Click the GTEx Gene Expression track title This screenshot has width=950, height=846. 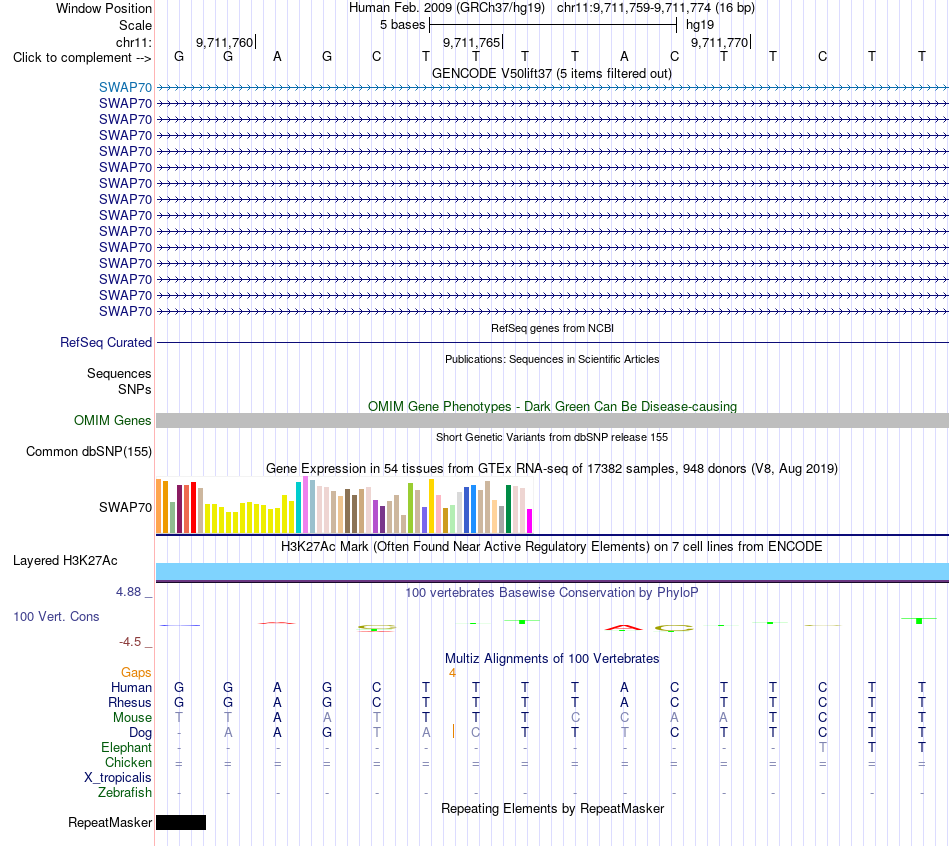pyautogui.click(x=552, y=468)
